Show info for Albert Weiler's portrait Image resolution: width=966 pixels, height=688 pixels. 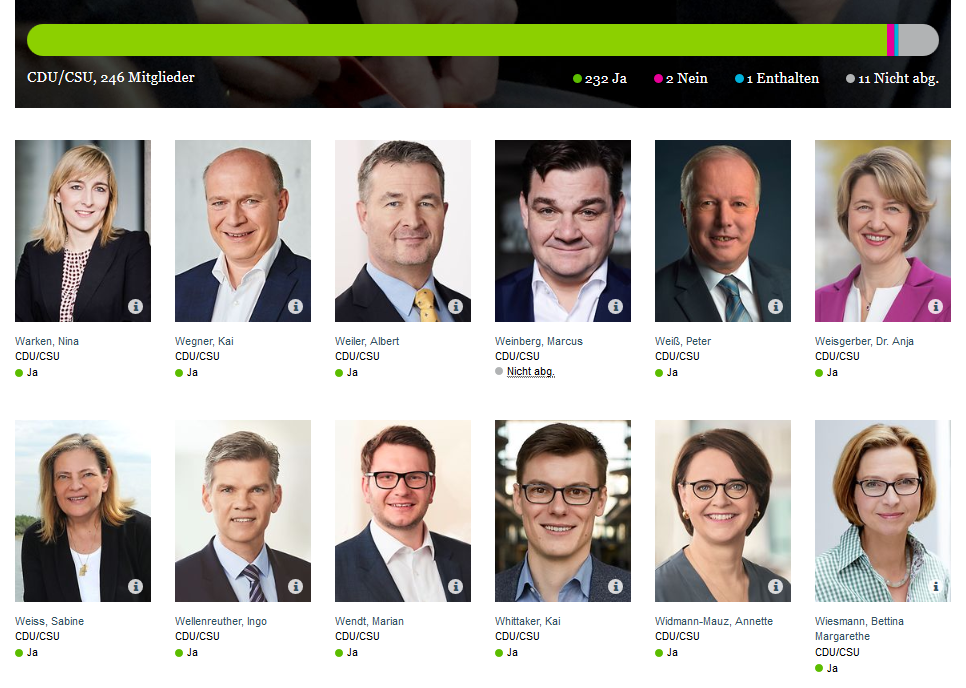pyautogui.click(x=455, y=306)
